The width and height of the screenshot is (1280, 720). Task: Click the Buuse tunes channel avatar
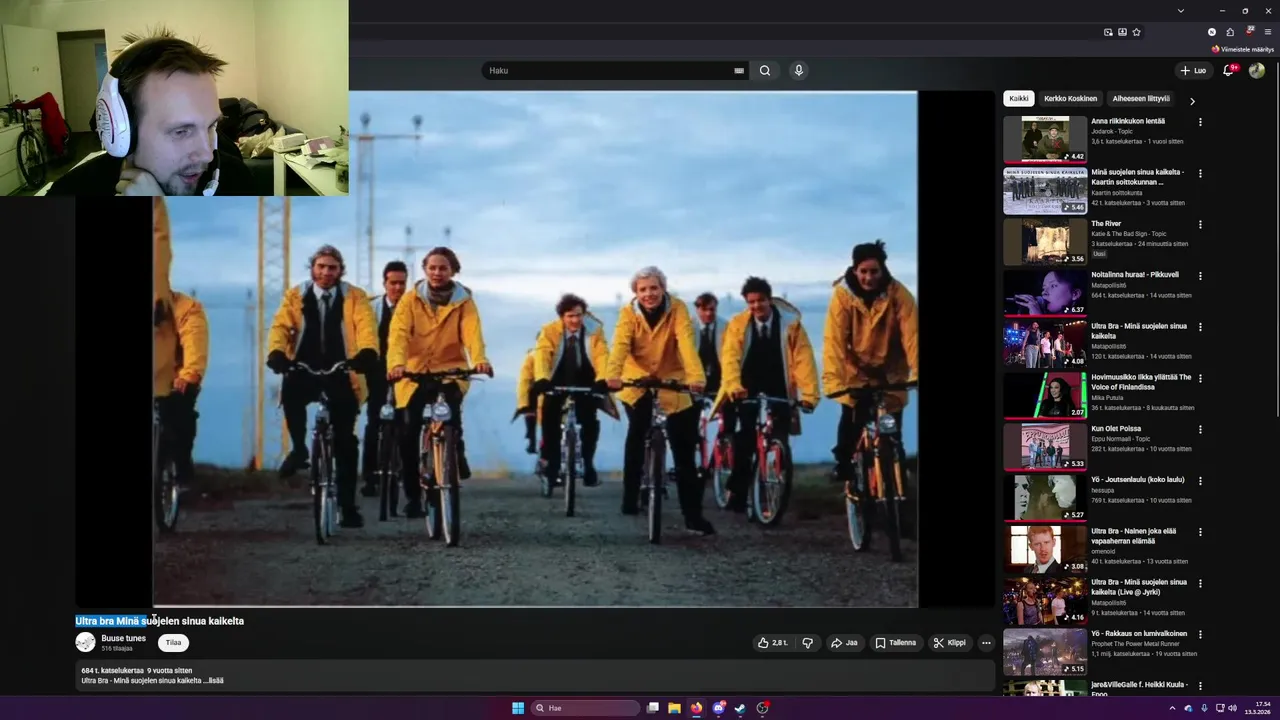85,642
